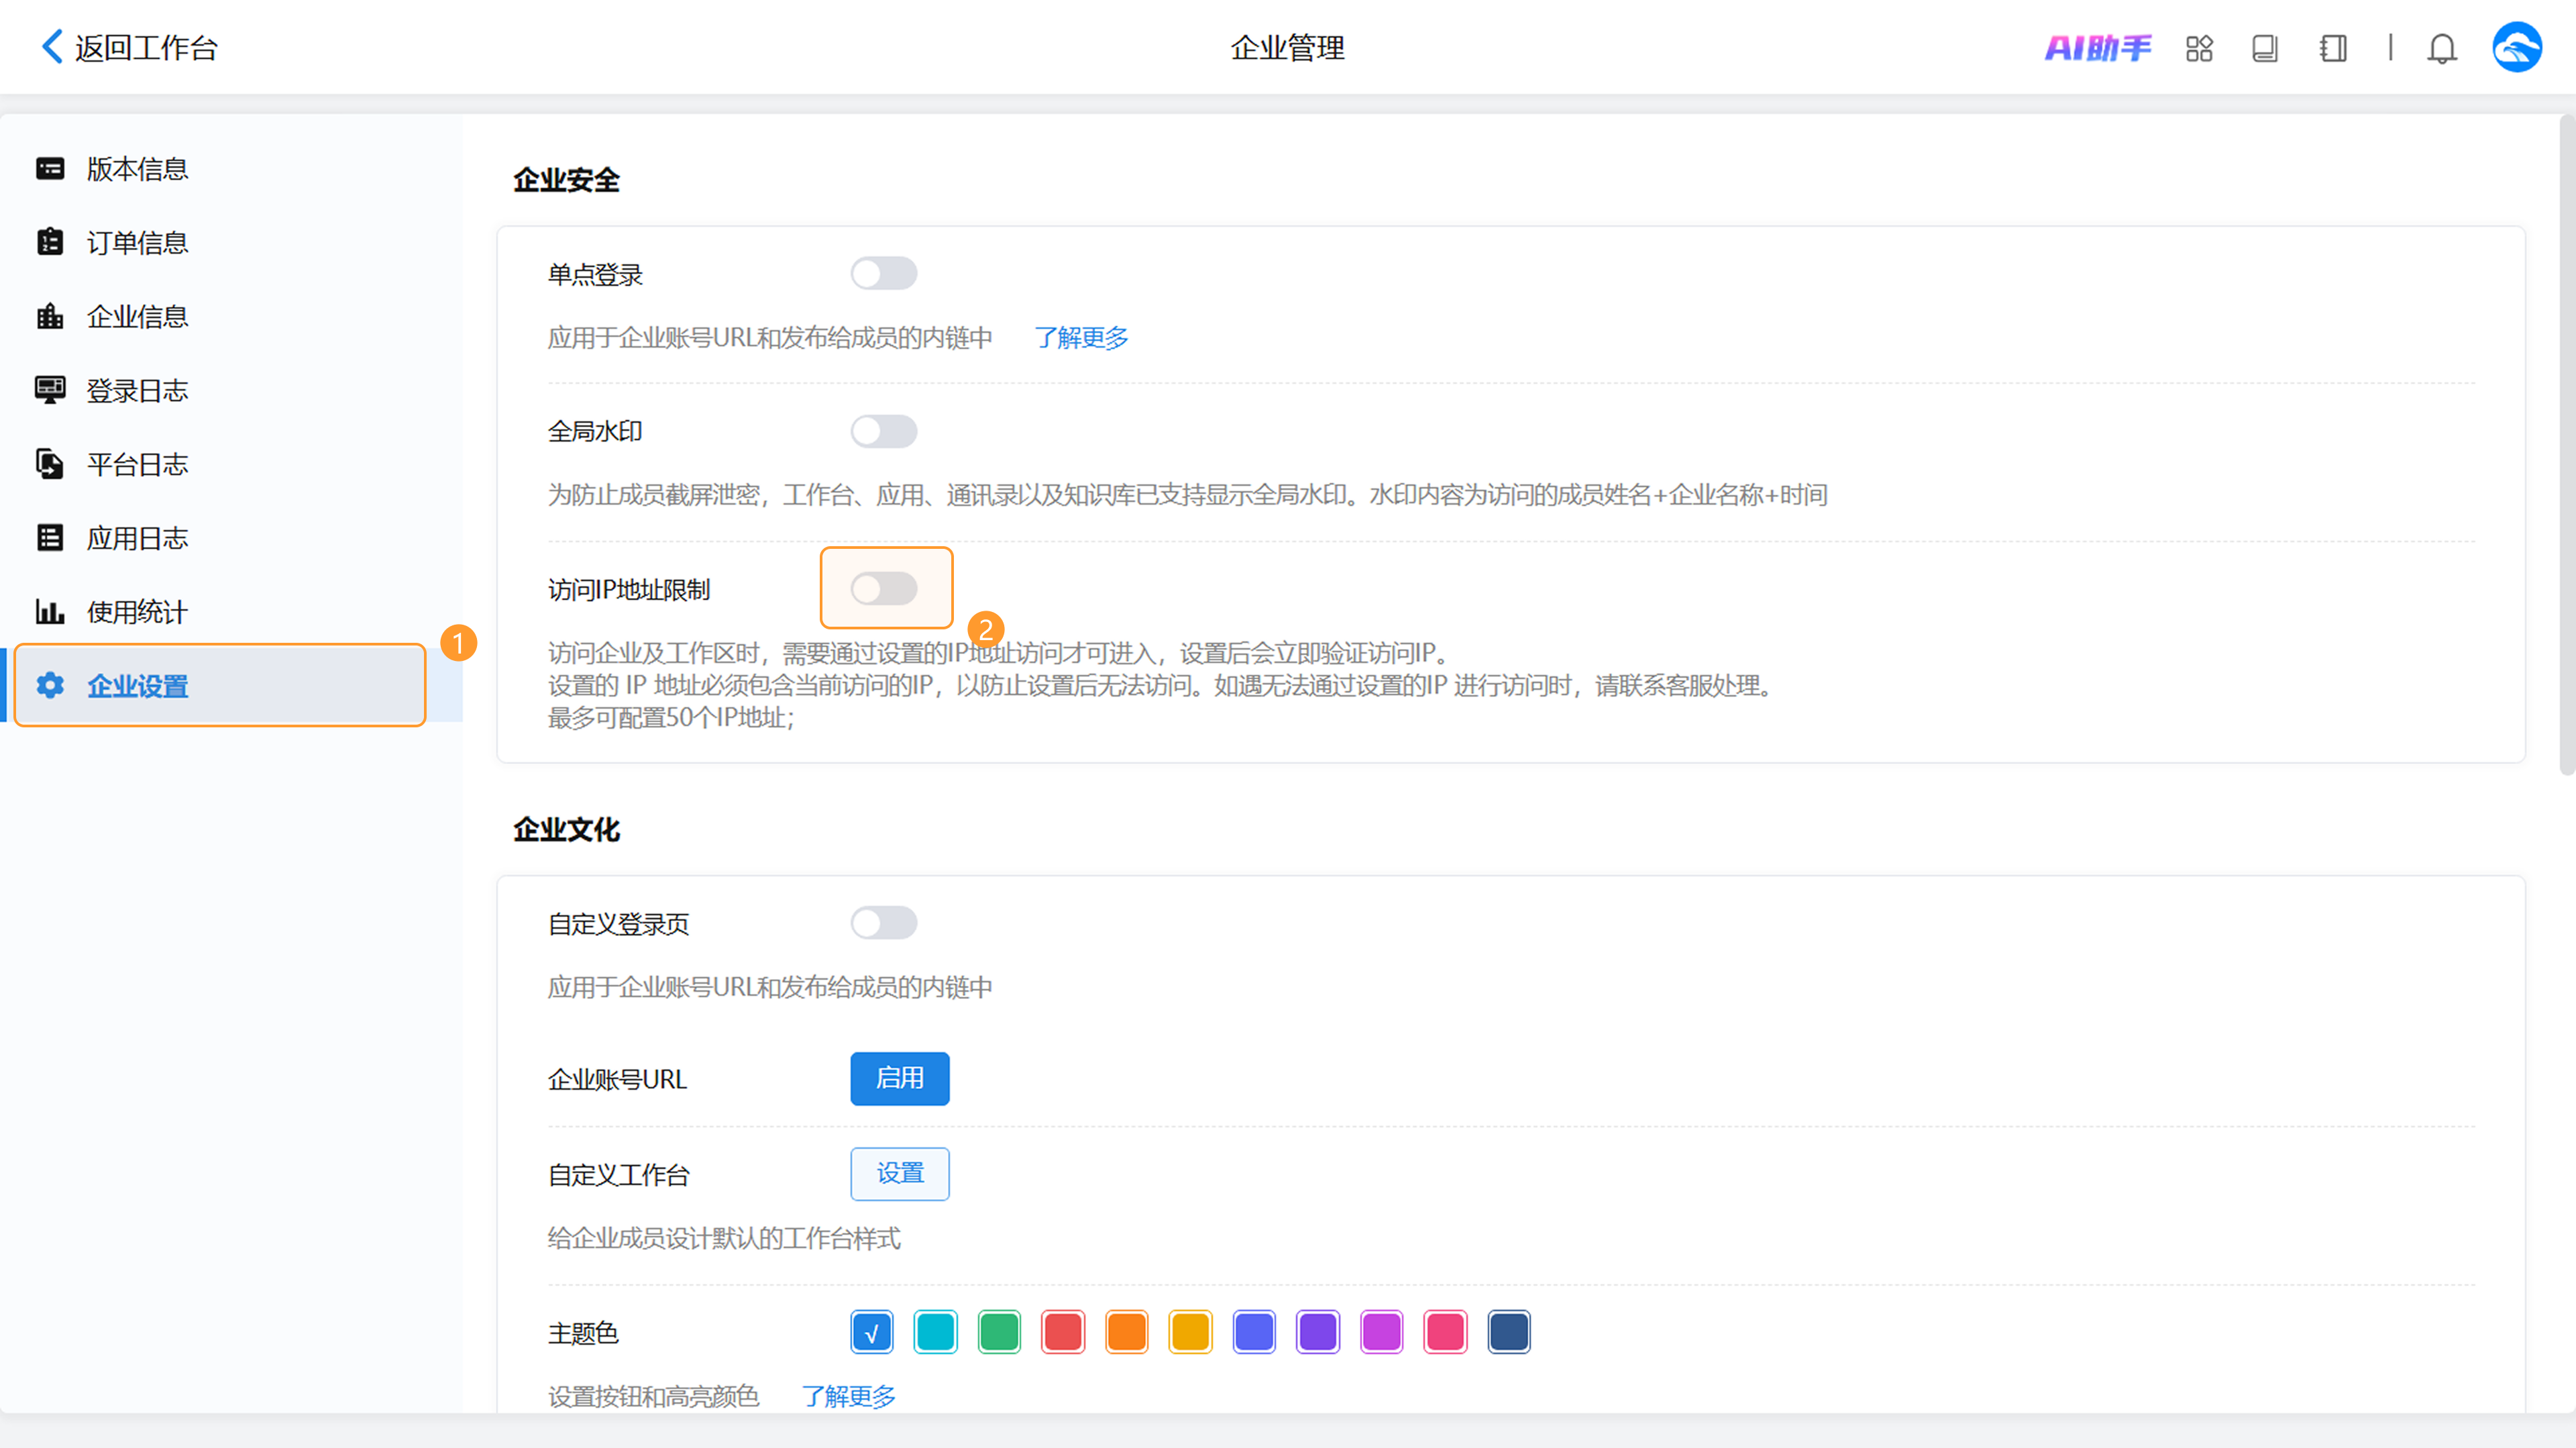The height and width of the screenshot is (1448, 2576).
Task: Select the green theme color swatch
Action: (999, 1332)
